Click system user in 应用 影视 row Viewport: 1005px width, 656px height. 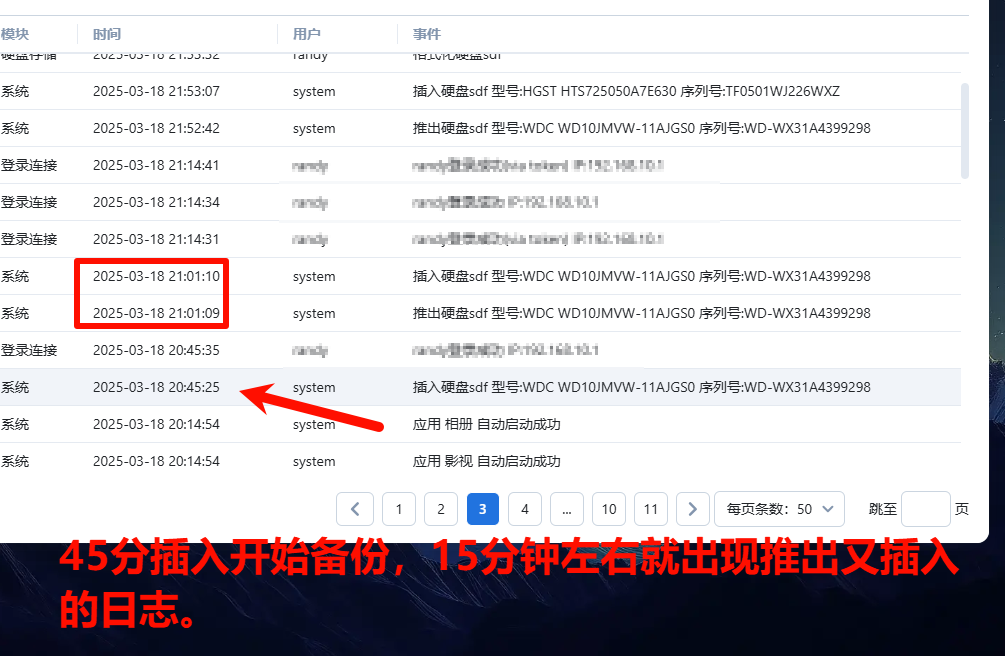(314, 462)
